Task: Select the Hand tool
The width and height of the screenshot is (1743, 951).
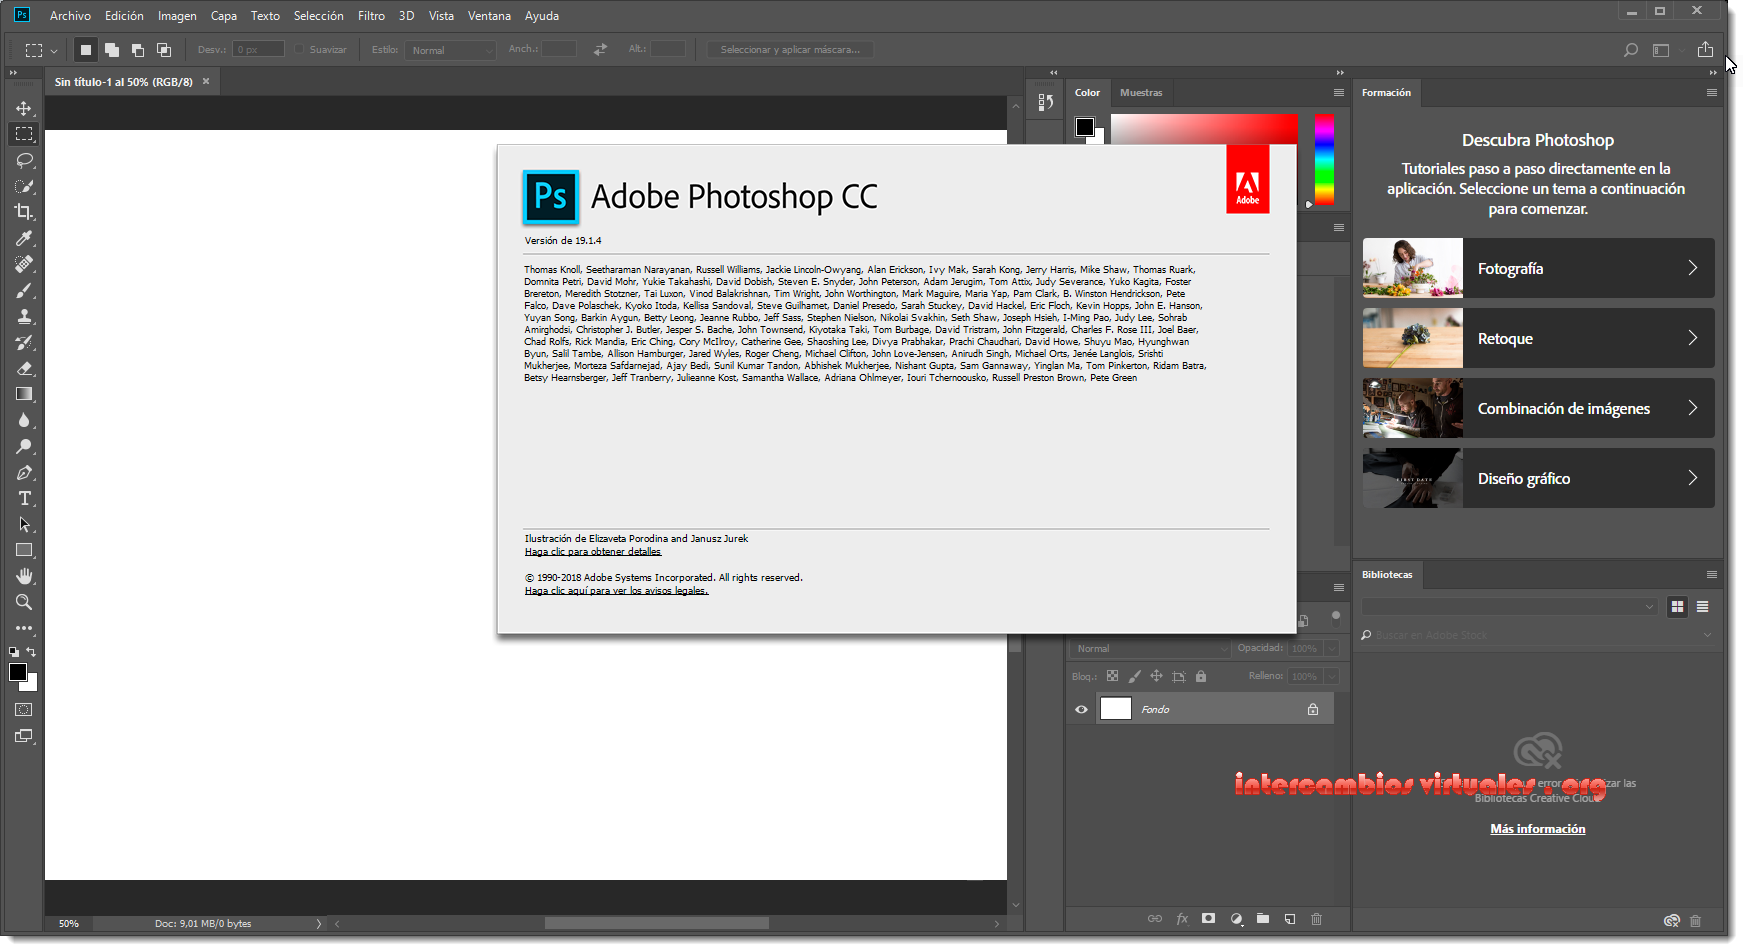Action: click(x=24, y=576)
